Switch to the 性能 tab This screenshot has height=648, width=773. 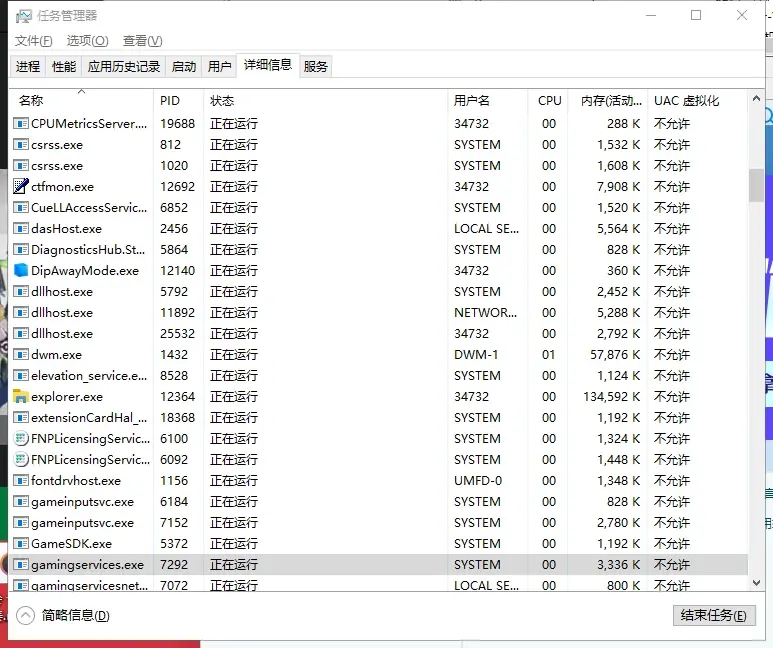(64, 67)
